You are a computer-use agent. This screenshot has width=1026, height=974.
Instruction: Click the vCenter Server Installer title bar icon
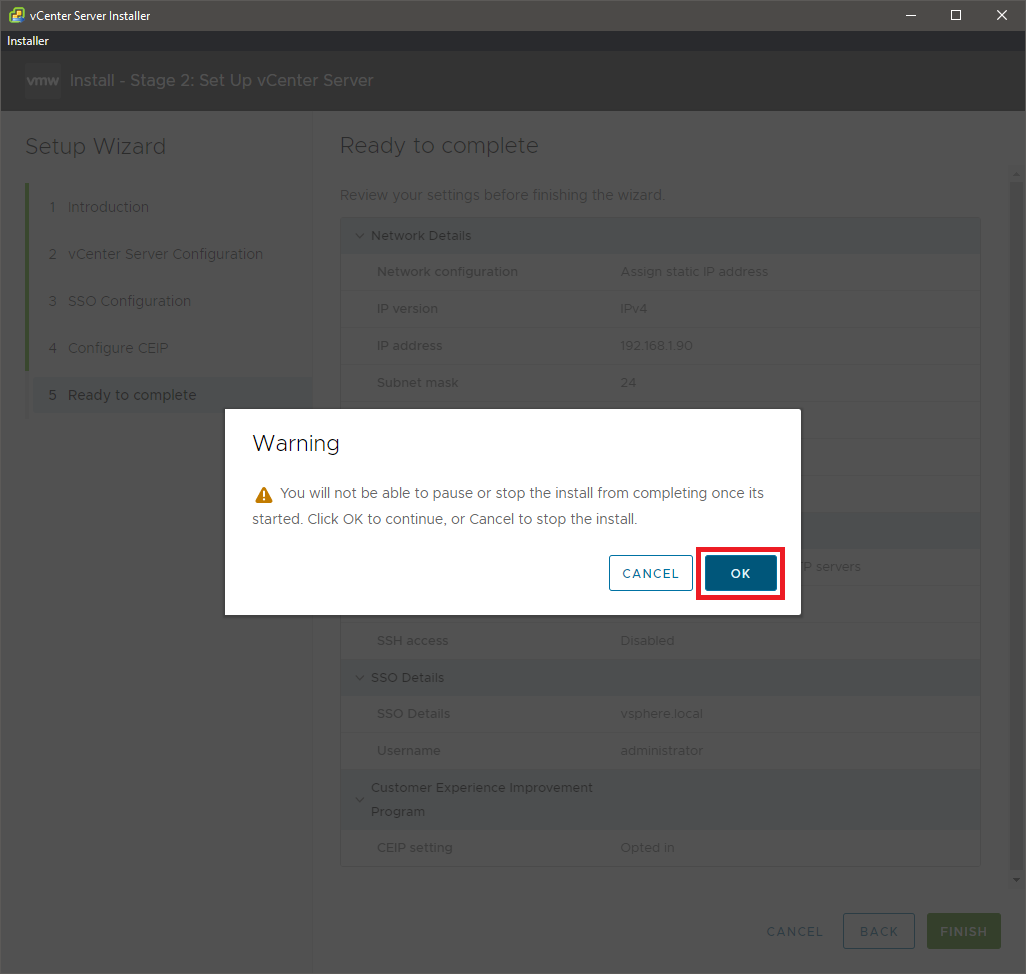pyautogui.click(x=16, y=15)
